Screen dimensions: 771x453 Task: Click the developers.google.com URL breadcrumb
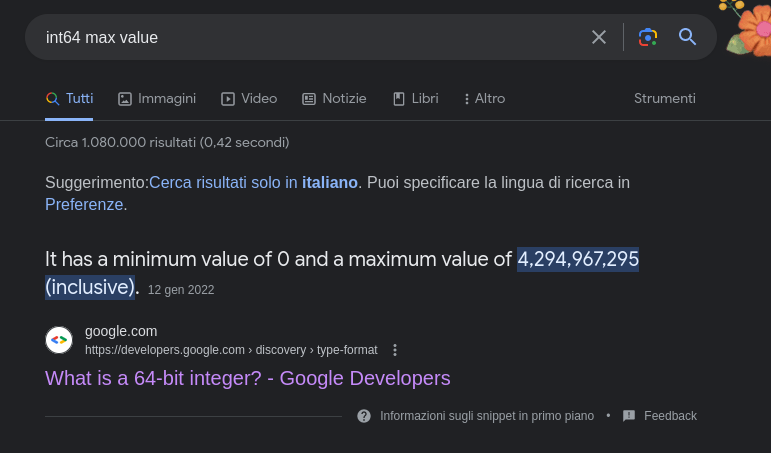(x=231, y=350)
